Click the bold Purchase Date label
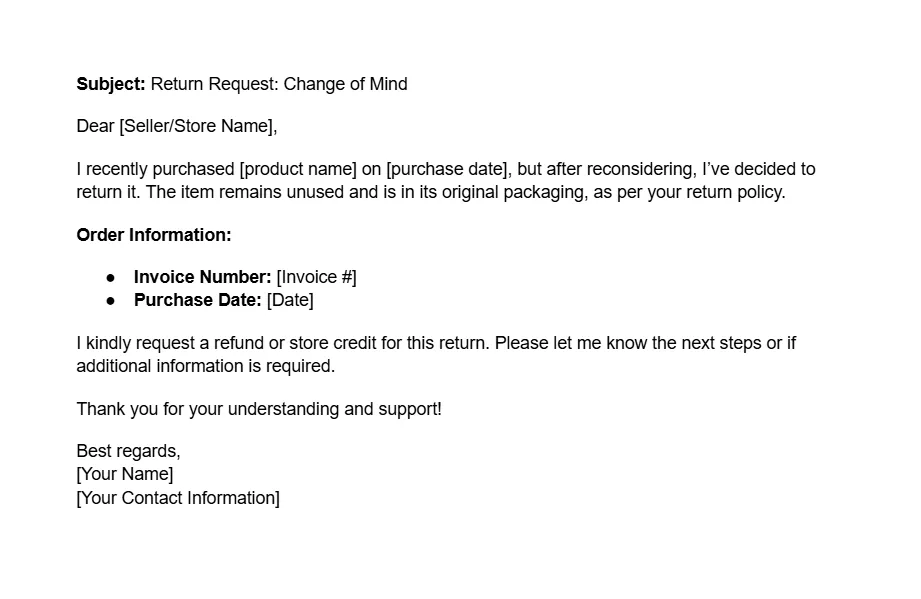921x599 pixels. coord(198,300)
